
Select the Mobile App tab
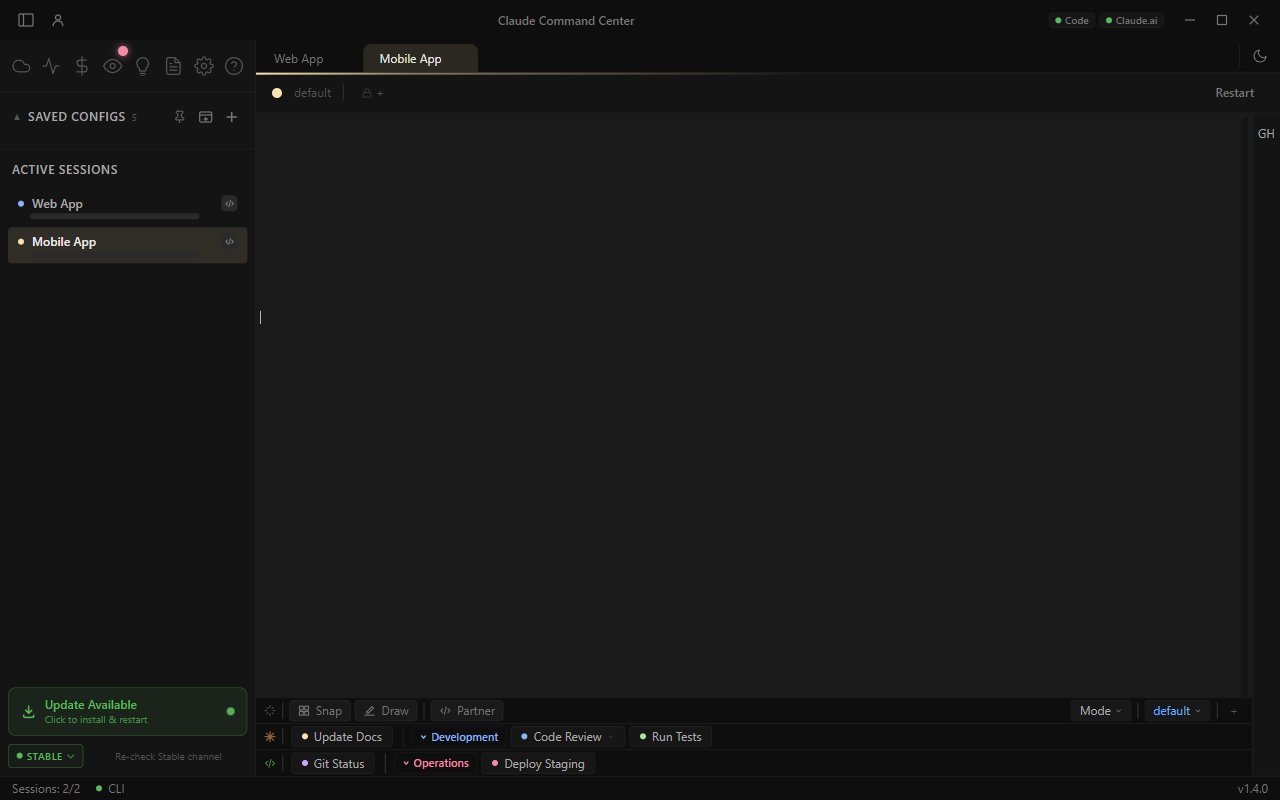tap(420, 59)
